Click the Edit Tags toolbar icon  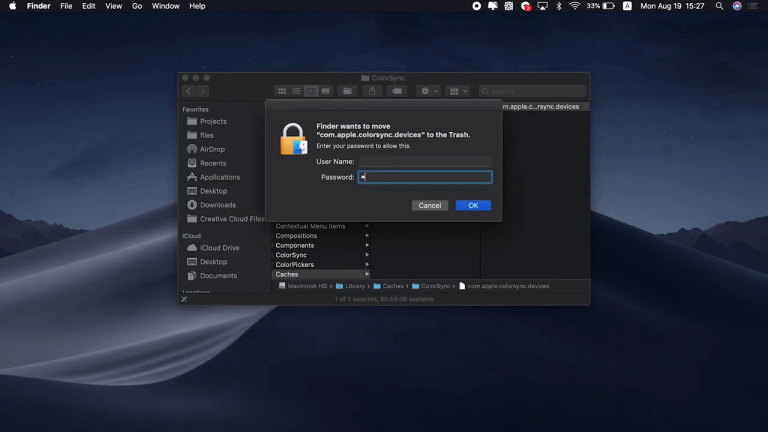[x=397, y=91]
